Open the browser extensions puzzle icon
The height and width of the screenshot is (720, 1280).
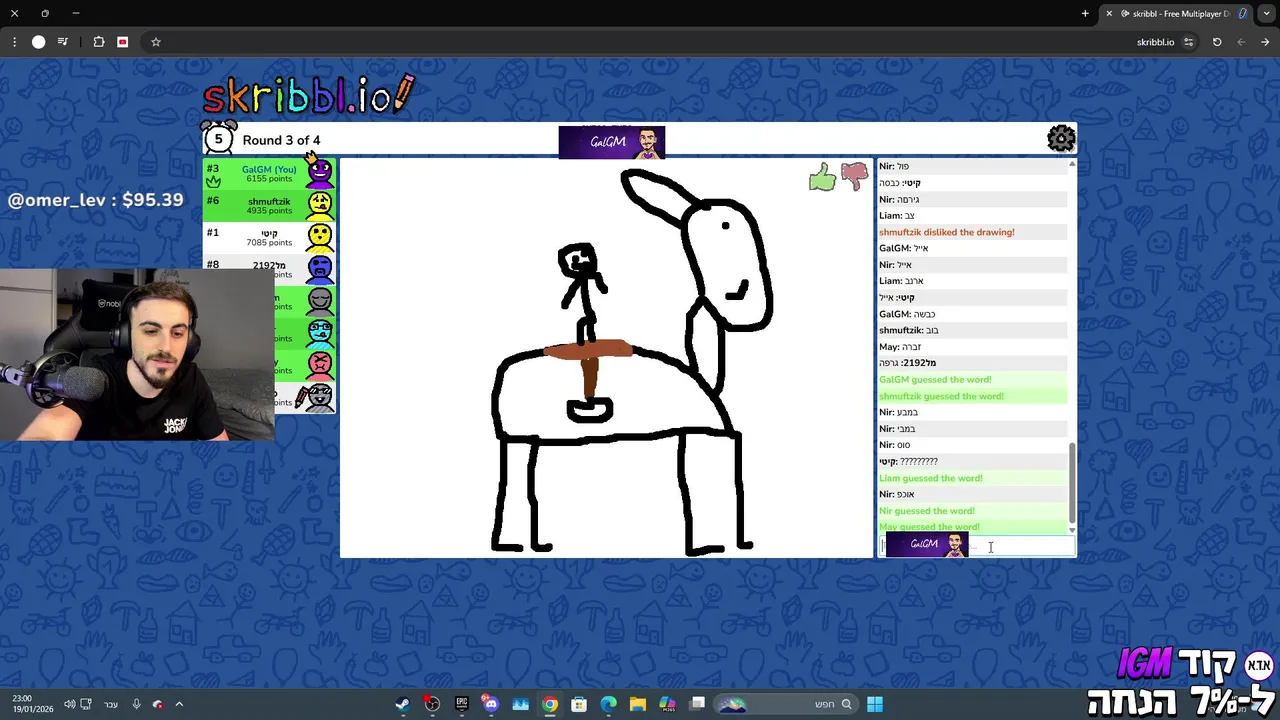point(99,42)
